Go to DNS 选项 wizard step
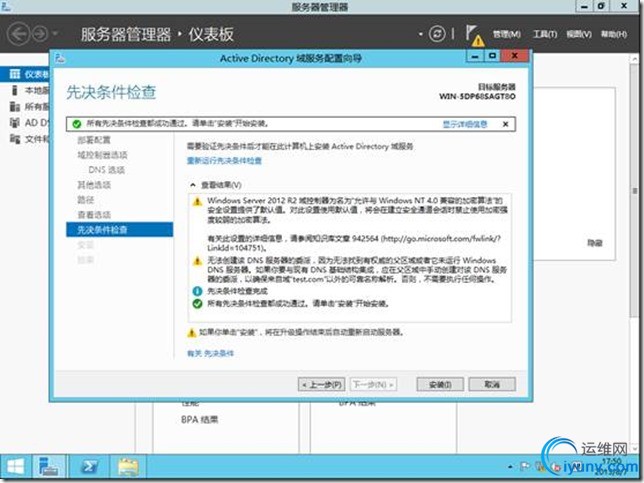The width and height of the screenshot is (644, 483). click(x=106, y=170)
